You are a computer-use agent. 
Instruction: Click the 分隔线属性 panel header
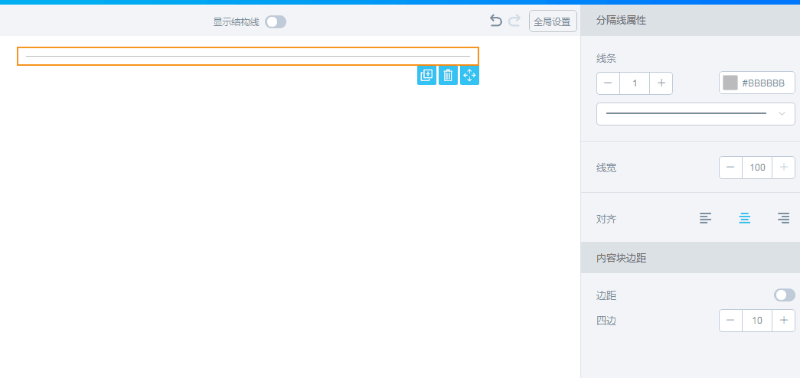[x=690, y=21]
